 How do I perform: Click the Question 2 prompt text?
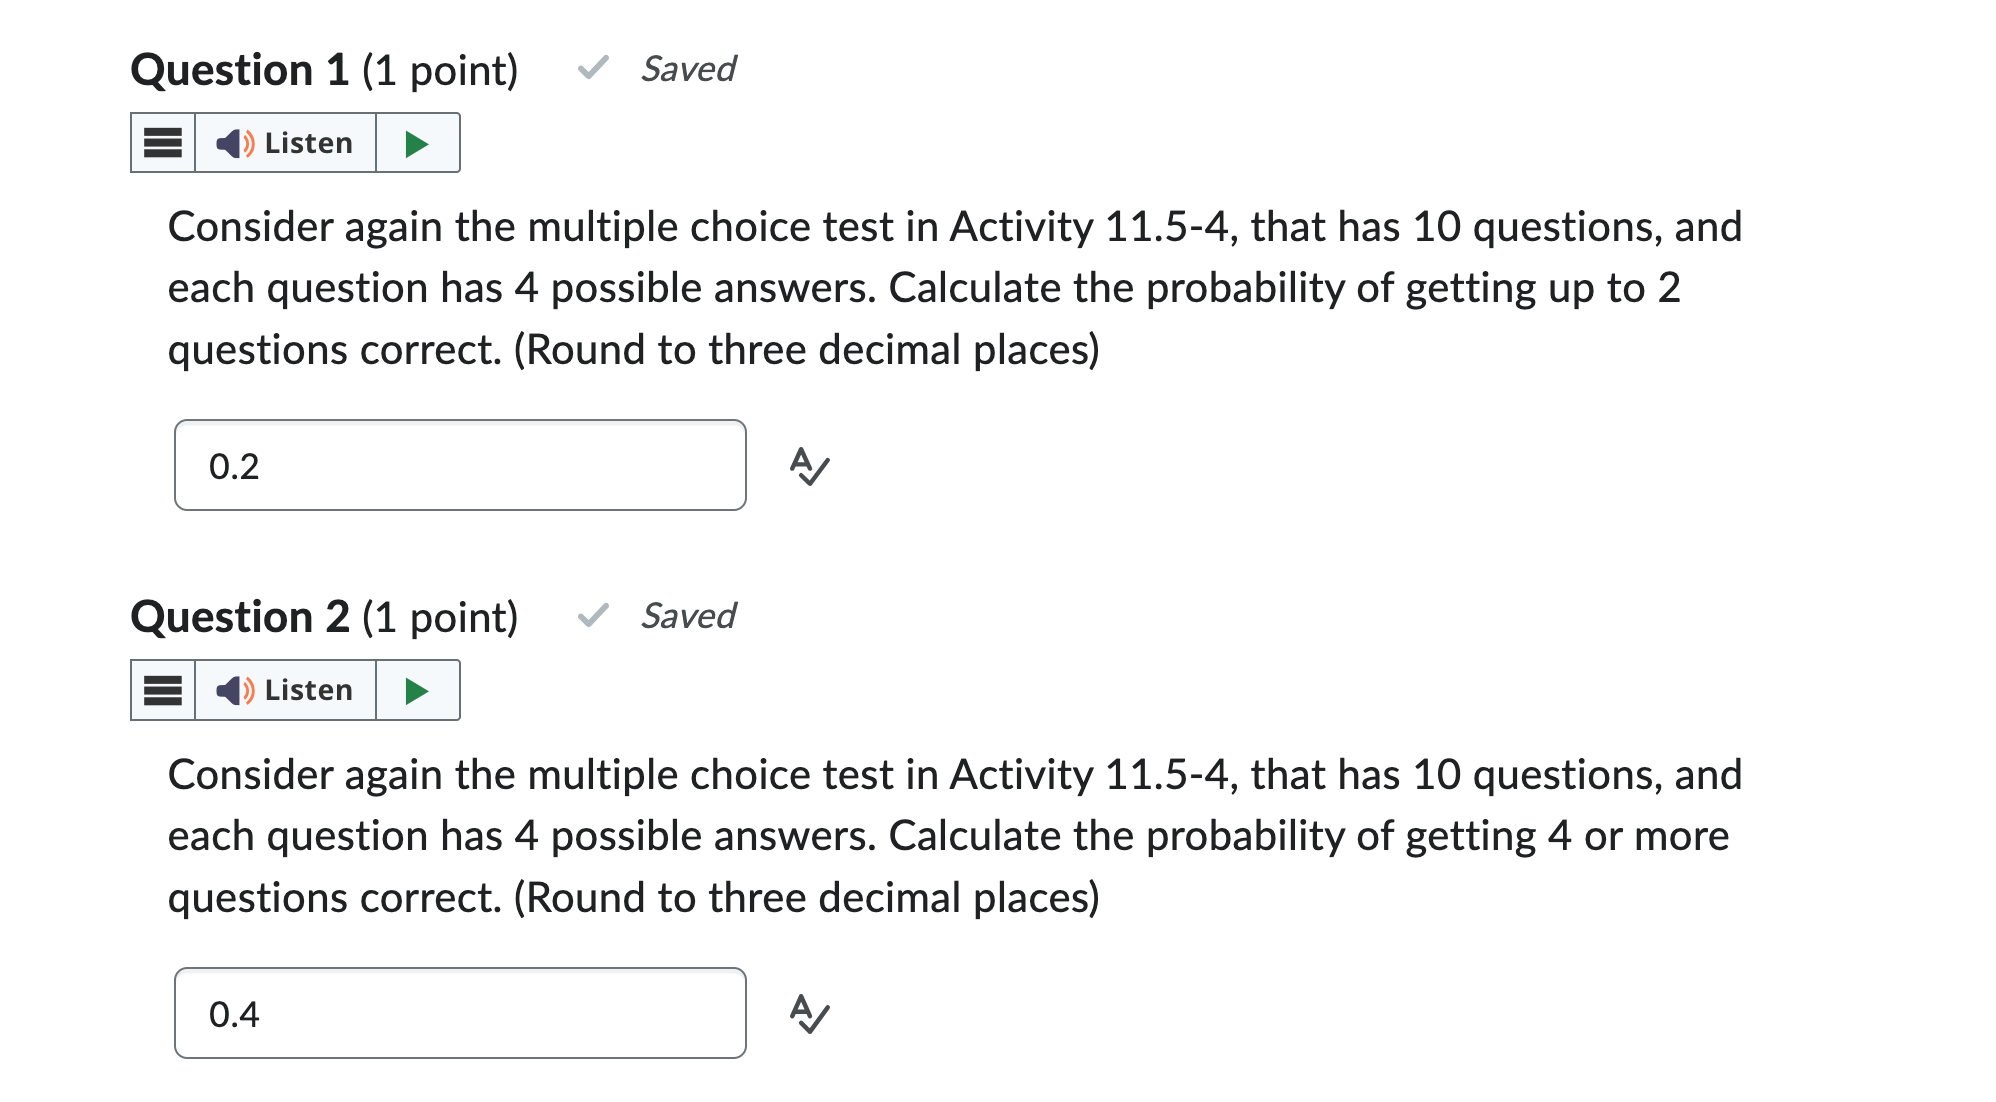coord(954,836)
